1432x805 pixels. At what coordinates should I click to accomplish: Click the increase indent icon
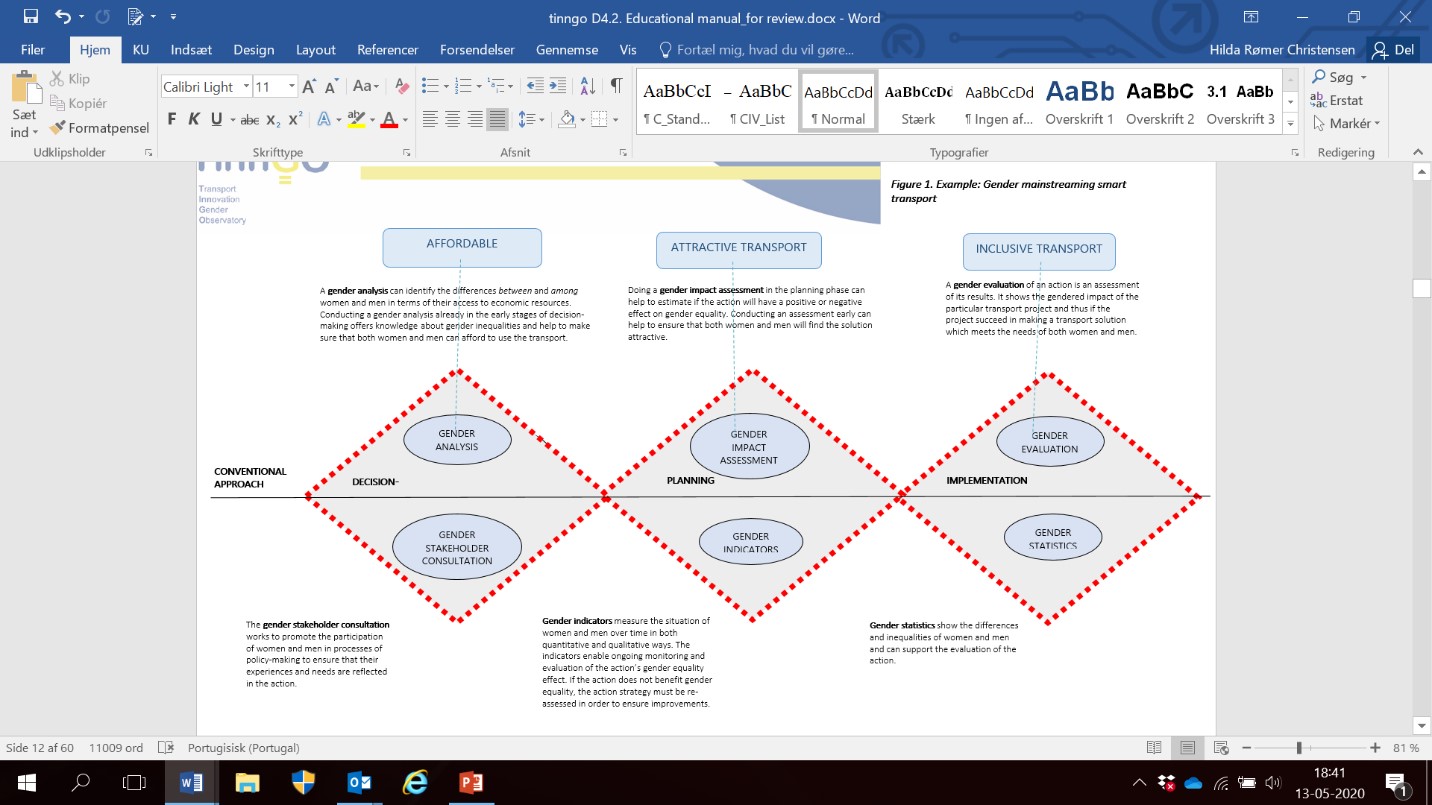559,87
